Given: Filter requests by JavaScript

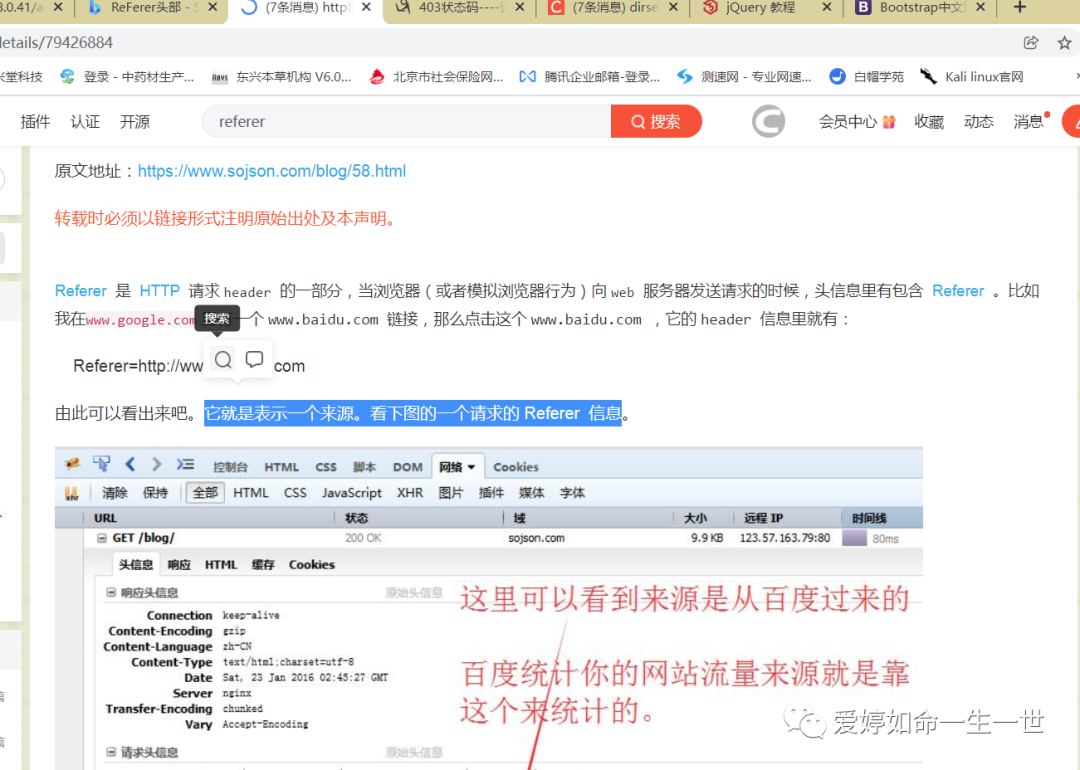Looking at the screenshot, I should click(351, 493).
